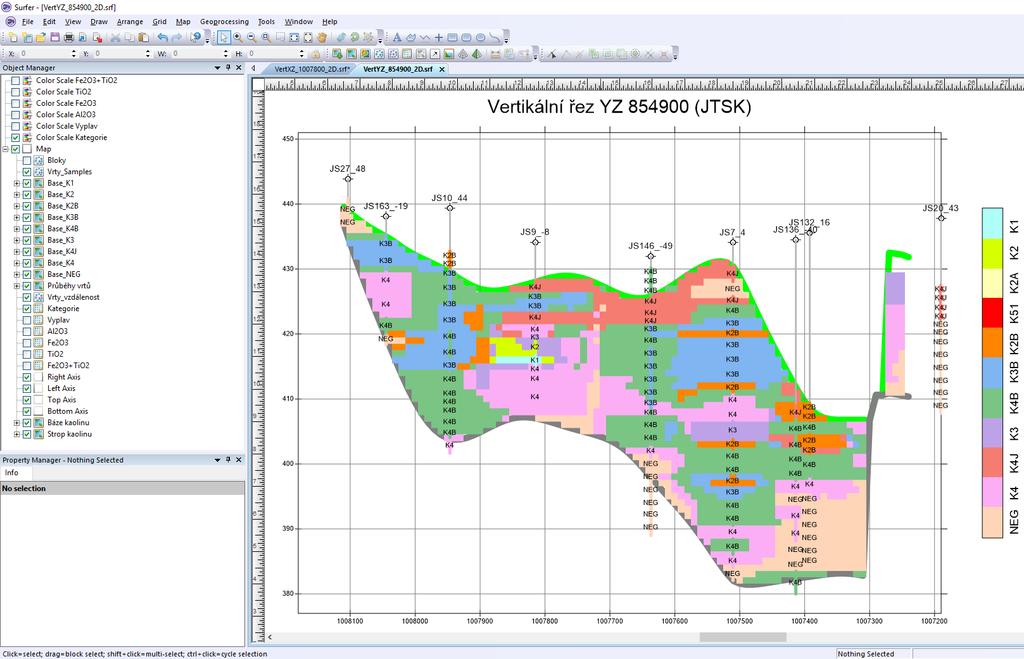Expand the Base_K4J tree node

point(16,251)
